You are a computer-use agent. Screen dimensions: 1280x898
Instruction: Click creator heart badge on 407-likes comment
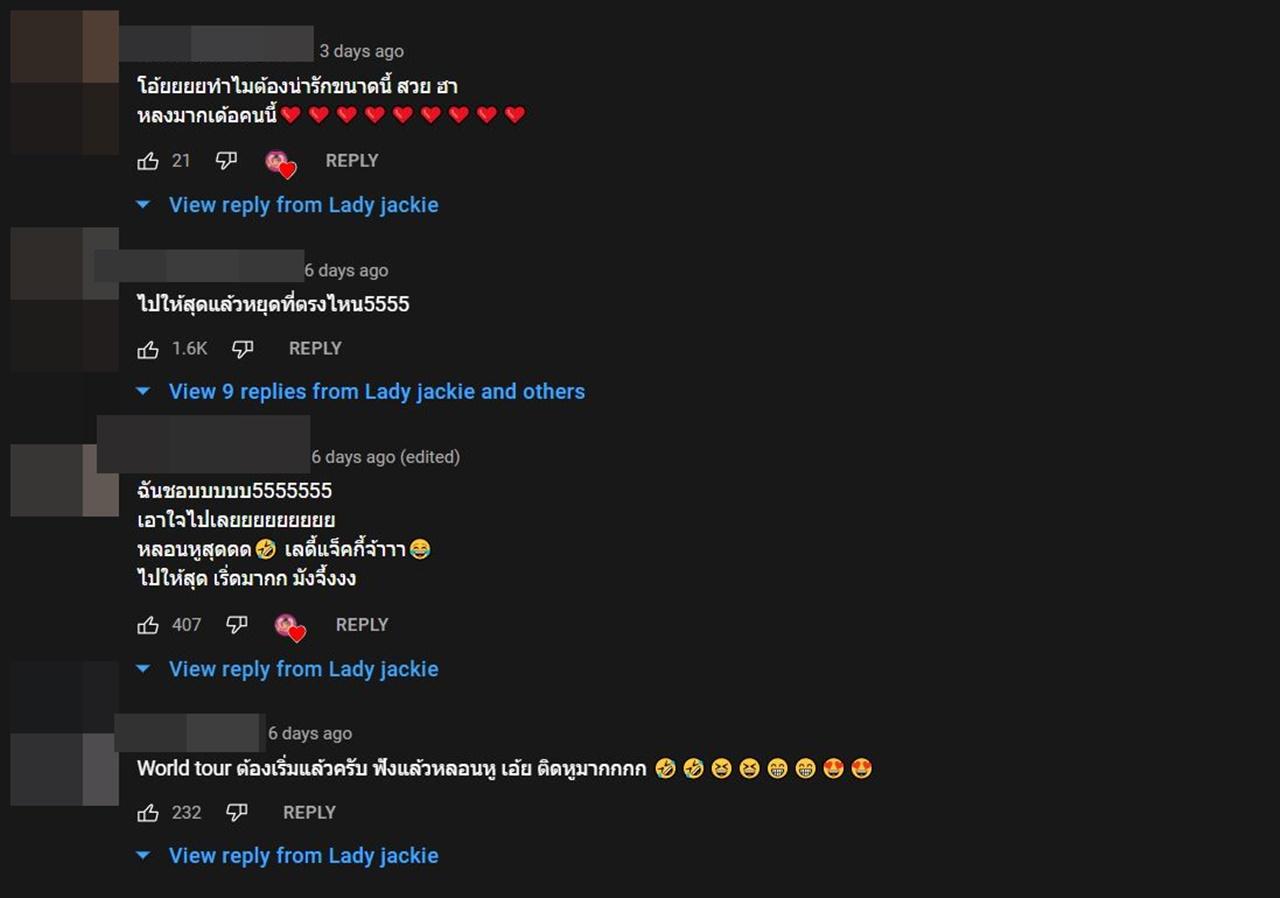click(x=290, y=628)
